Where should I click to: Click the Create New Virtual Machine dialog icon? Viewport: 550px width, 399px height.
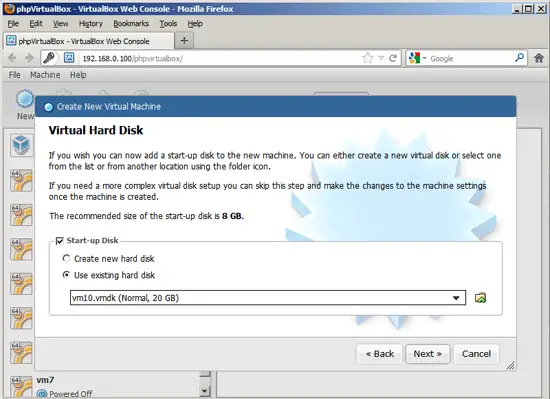point(49,107)
